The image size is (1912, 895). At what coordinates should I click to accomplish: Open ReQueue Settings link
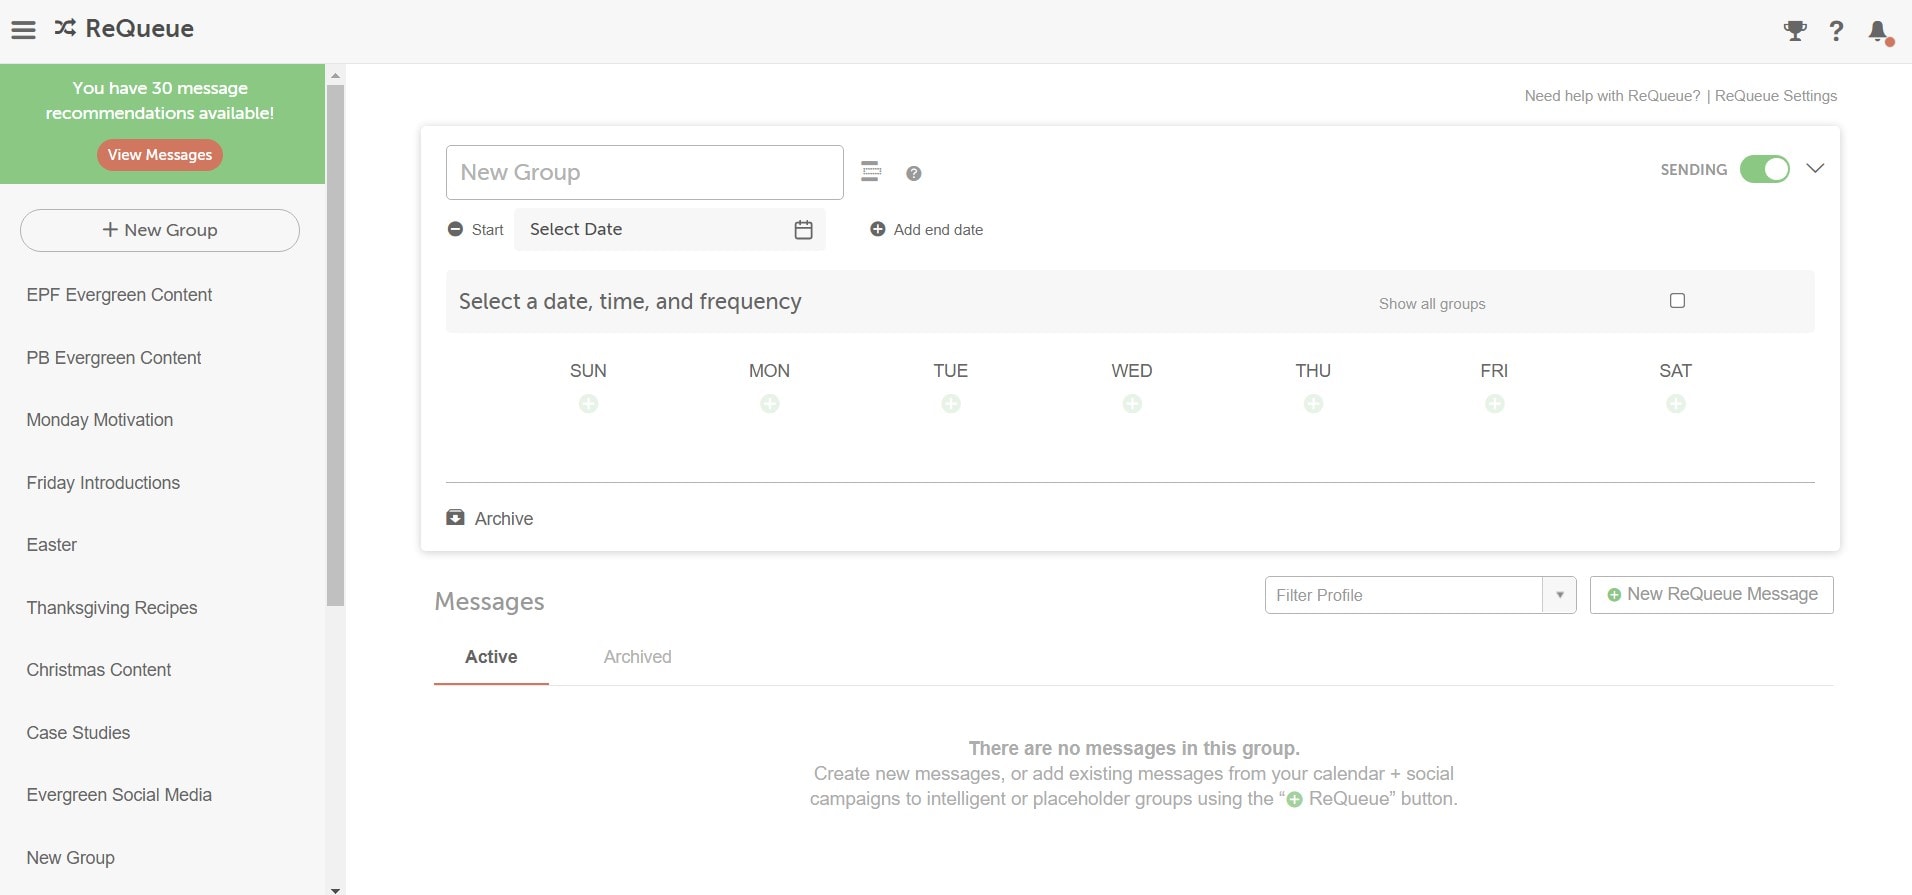click(1776, 96)
